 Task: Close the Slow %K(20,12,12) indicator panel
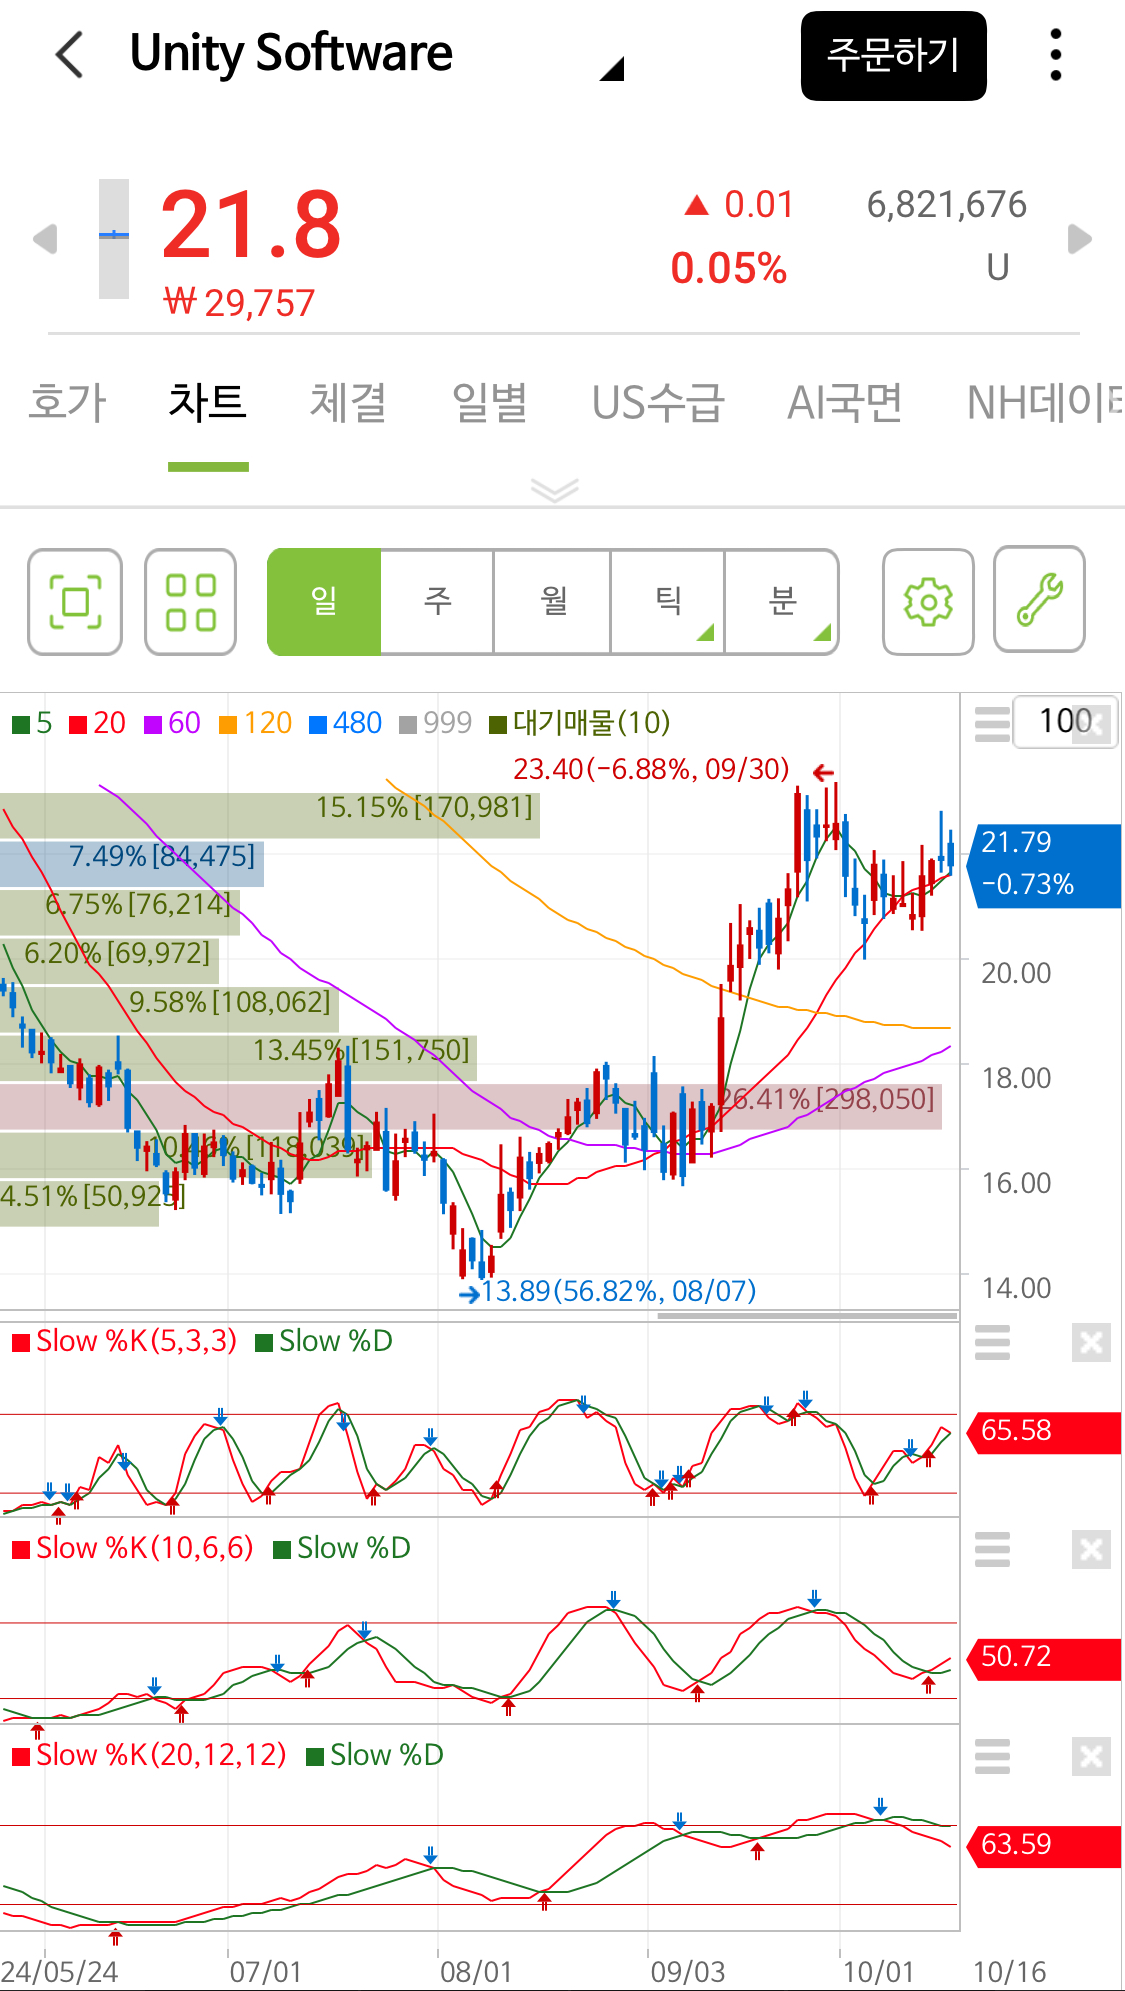[x=1091, y=1756]
